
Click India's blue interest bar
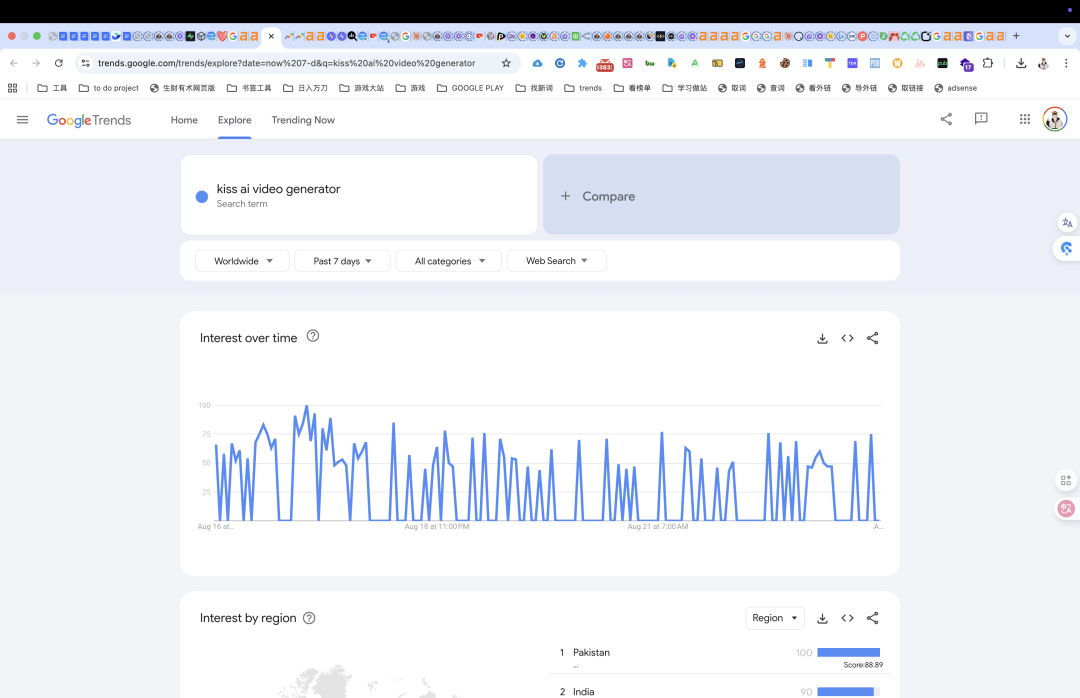[x=846, y=692]
